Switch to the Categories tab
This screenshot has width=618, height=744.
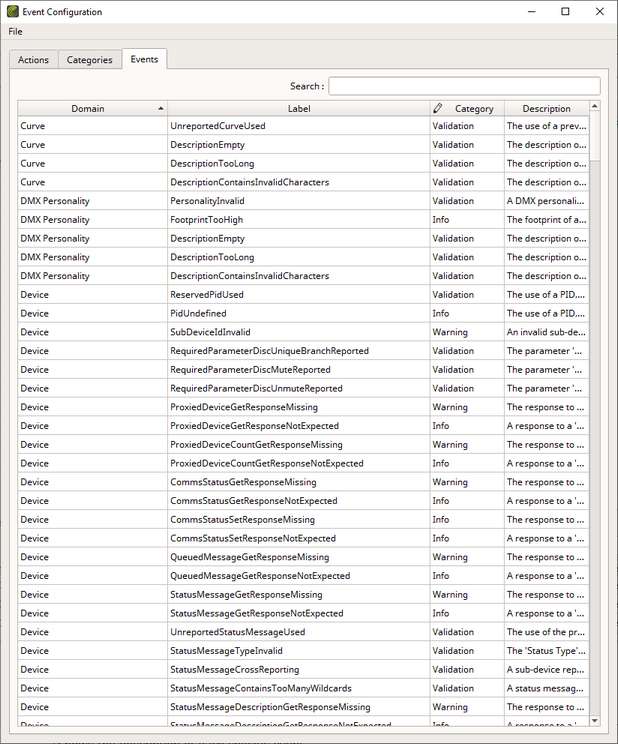(x=89, y=60)
